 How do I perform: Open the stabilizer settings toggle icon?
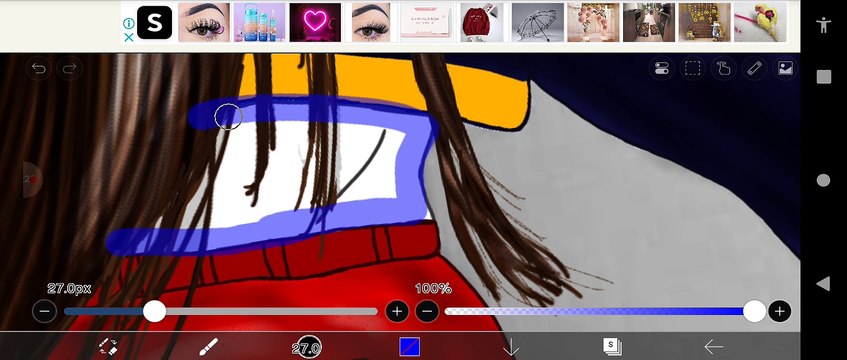tap(661, 68)
